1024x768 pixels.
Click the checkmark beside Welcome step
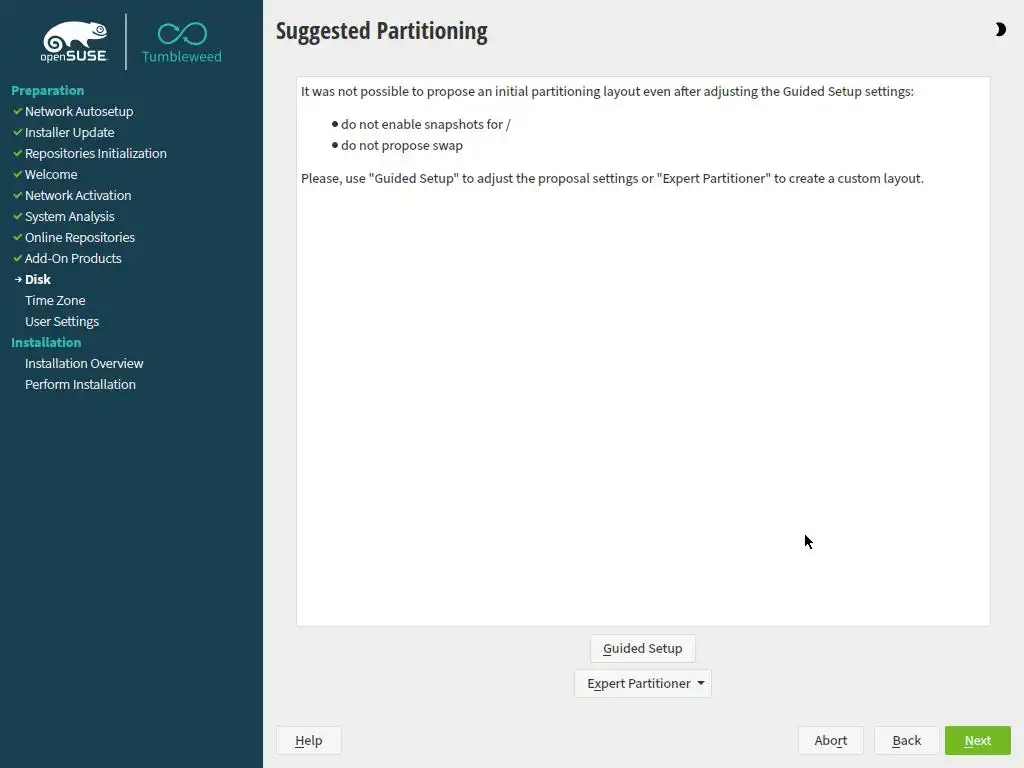[17, 174]
